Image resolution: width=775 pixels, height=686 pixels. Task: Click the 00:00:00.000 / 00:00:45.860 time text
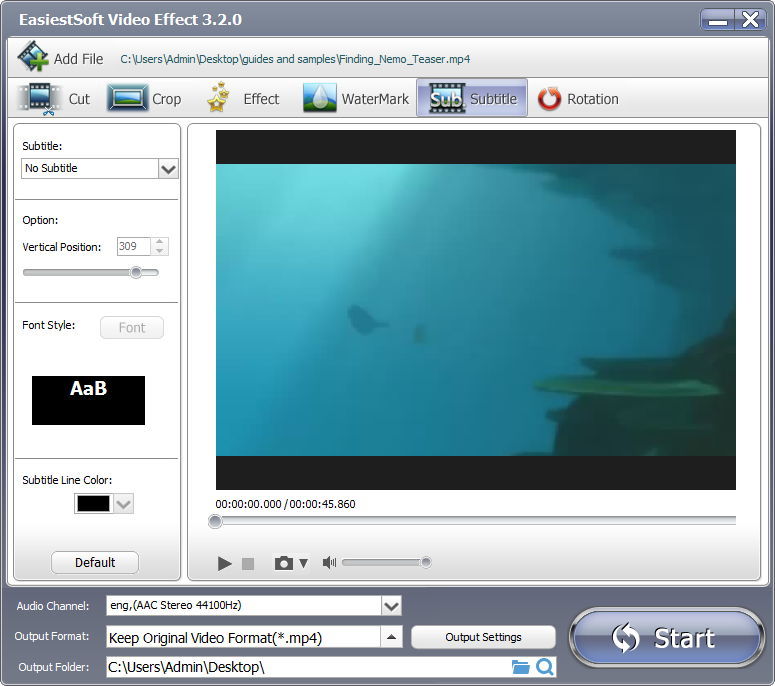[285, 504]
